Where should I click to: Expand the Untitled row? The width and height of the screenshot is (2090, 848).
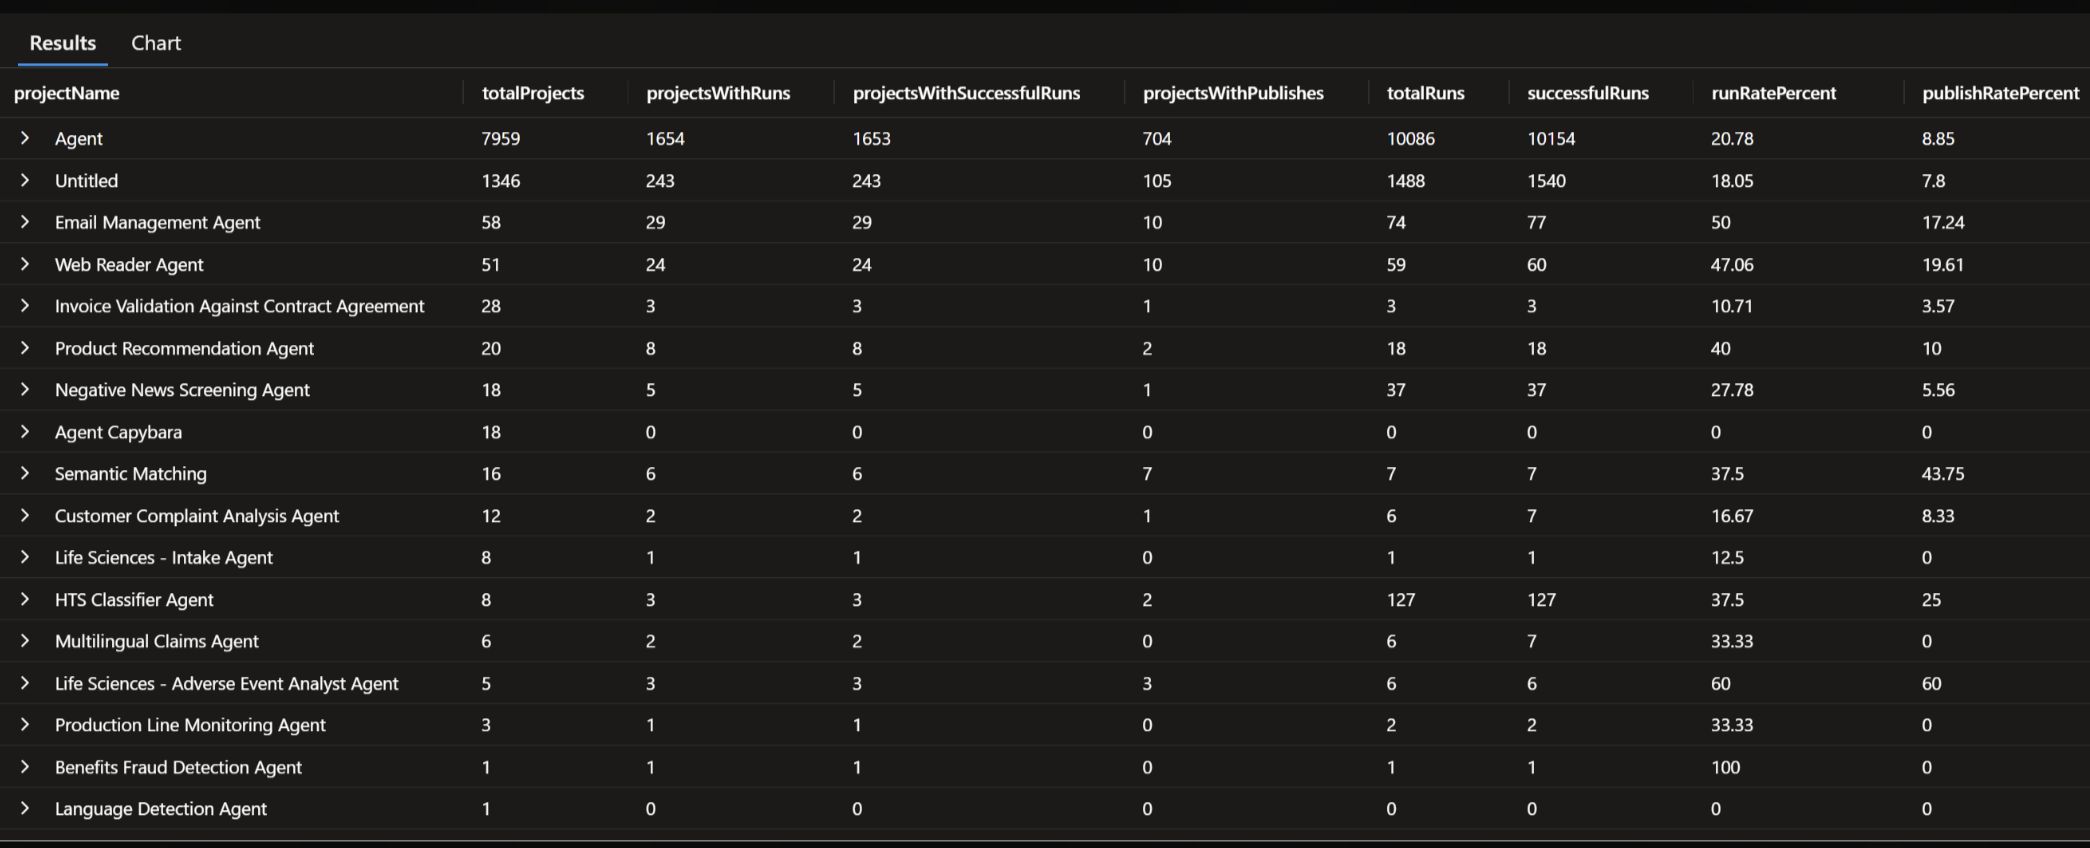[25, 180]
